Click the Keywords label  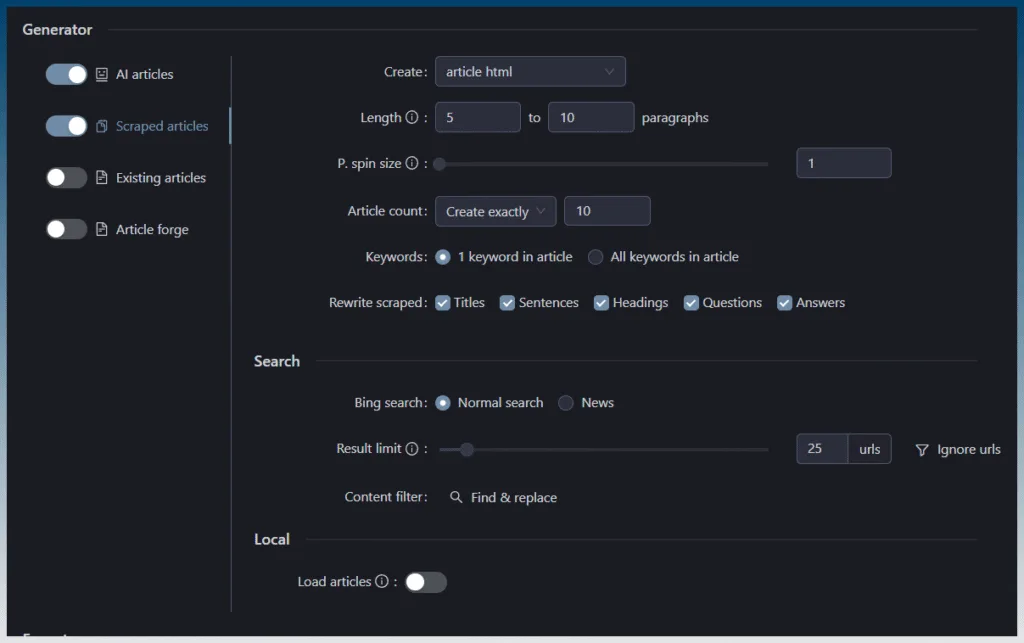tap(396, 257)
